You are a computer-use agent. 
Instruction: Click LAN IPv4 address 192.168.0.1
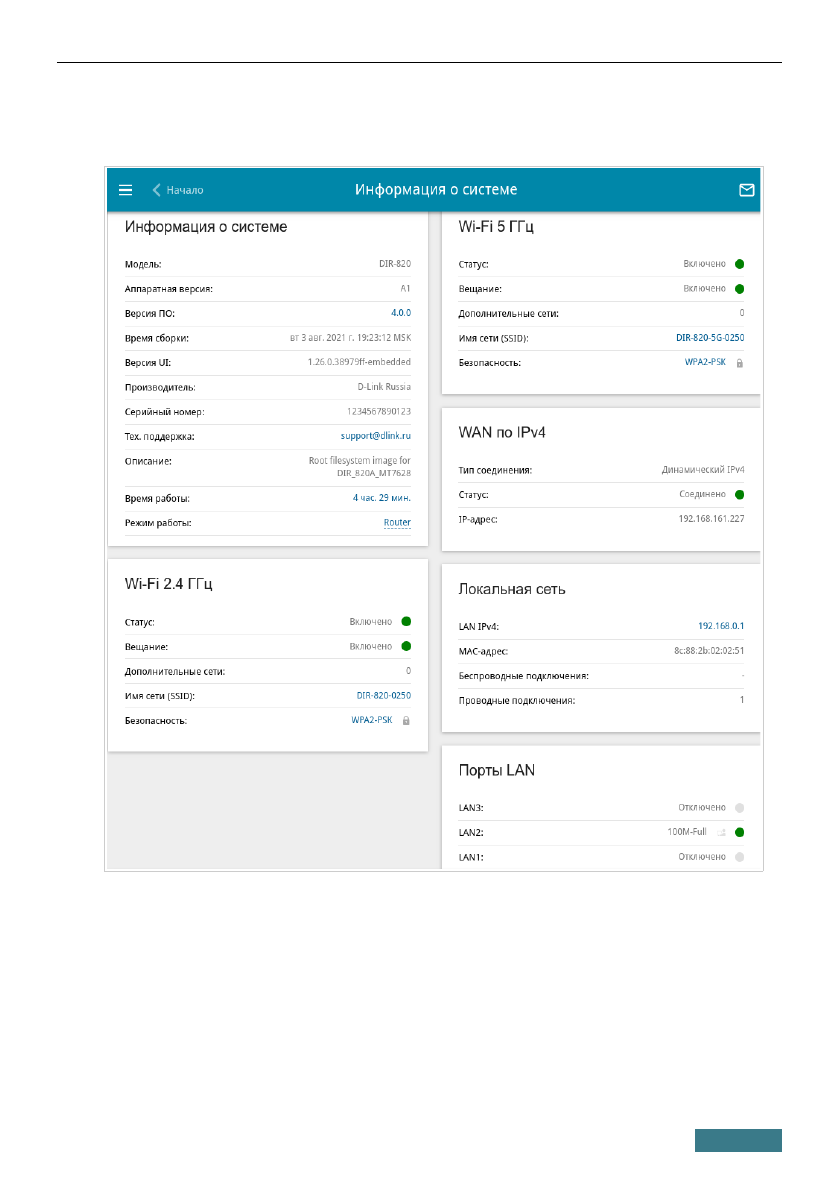click(x=720, y=626)
